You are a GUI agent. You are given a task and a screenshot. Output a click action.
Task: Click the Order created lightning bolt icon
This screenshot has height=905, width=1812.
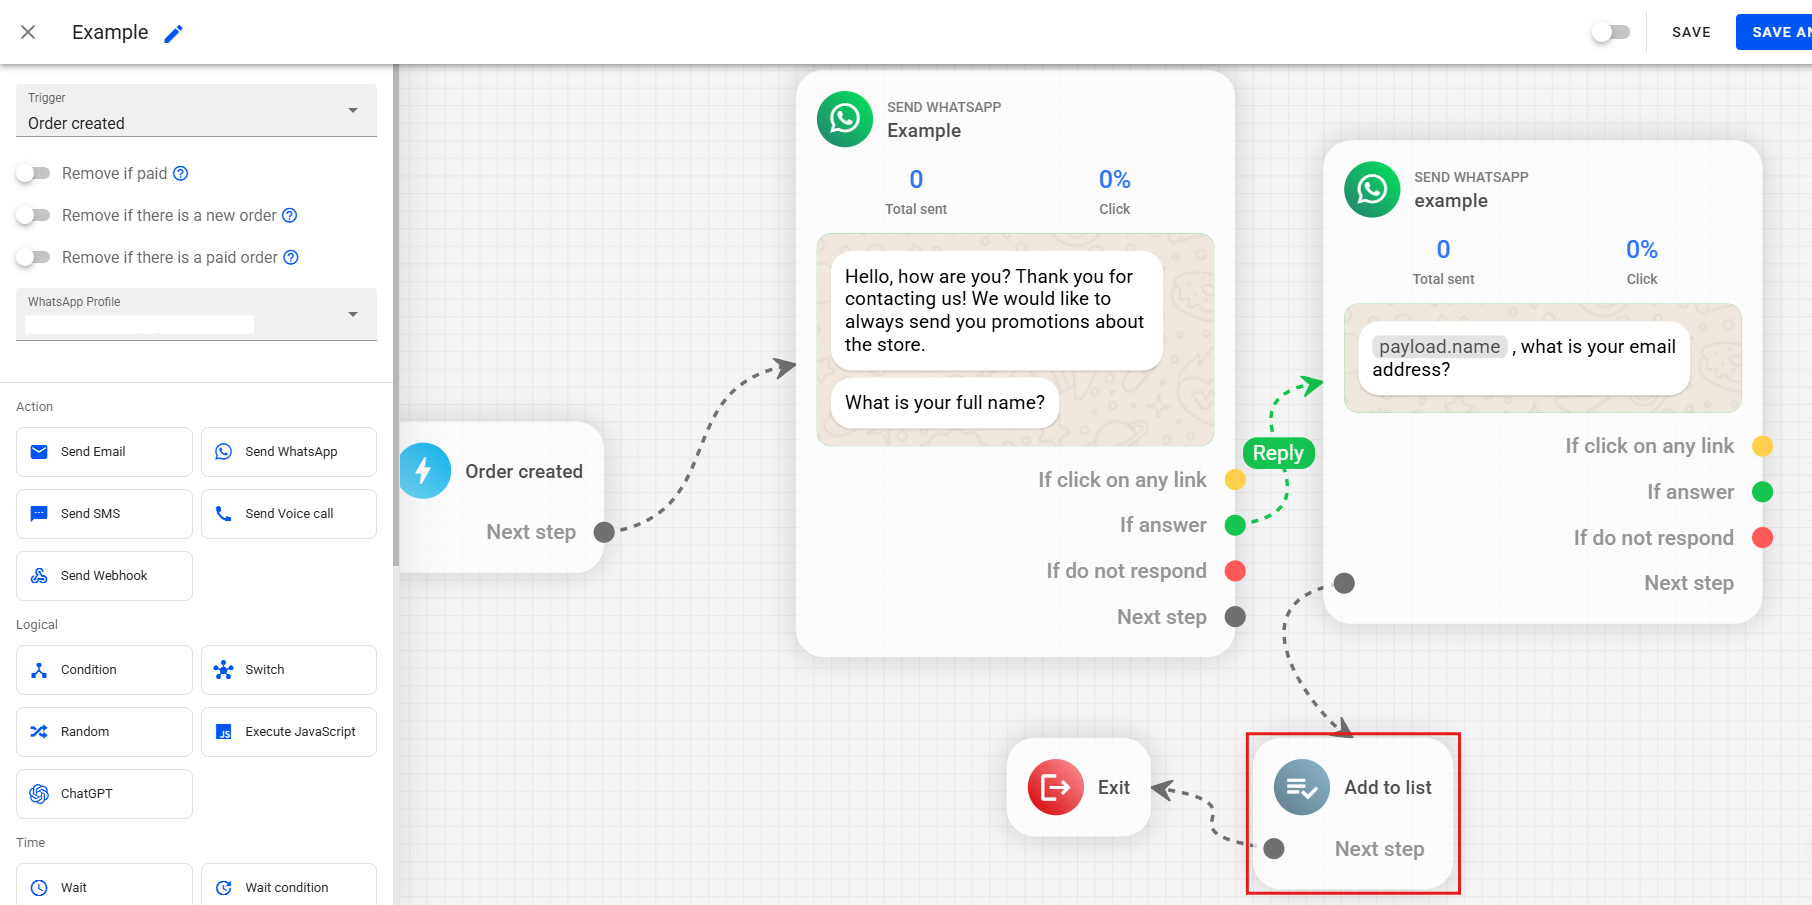[x=424, y=471]
